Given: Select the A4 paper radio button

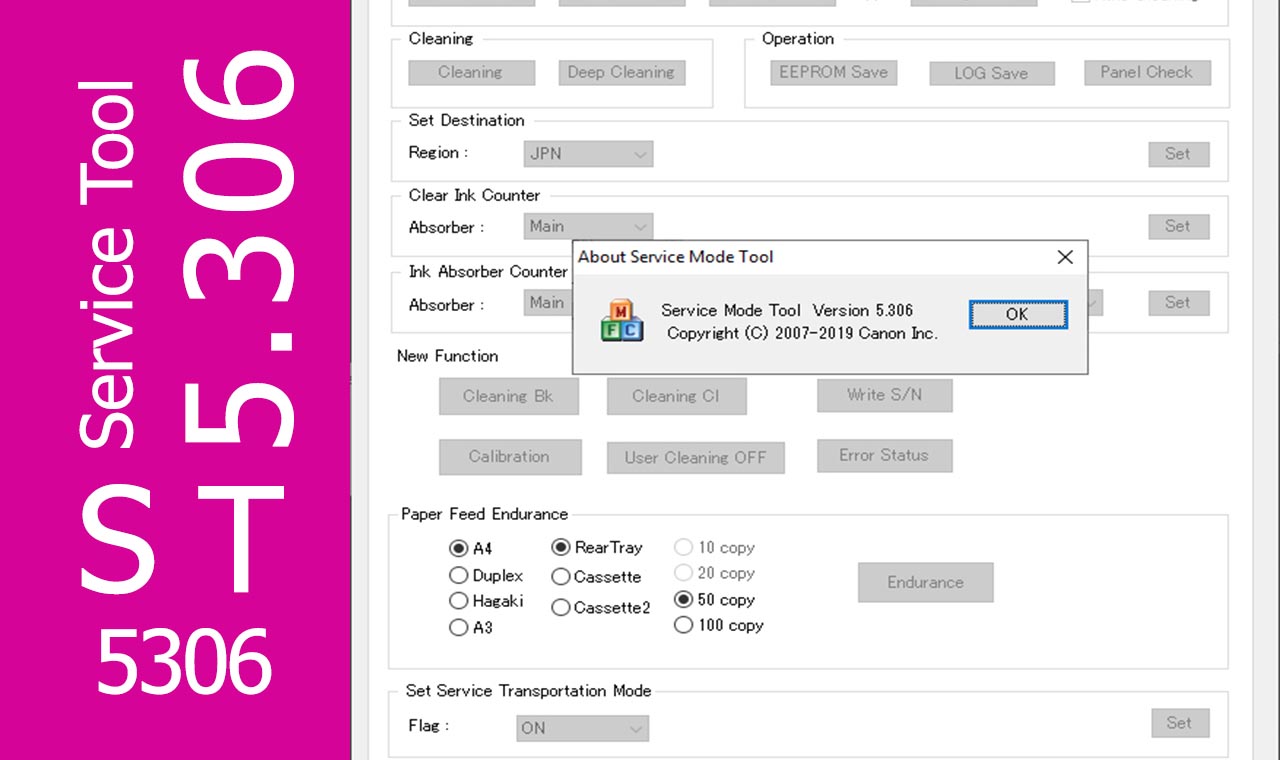Looking at the screenshot, I should (459, 548).
